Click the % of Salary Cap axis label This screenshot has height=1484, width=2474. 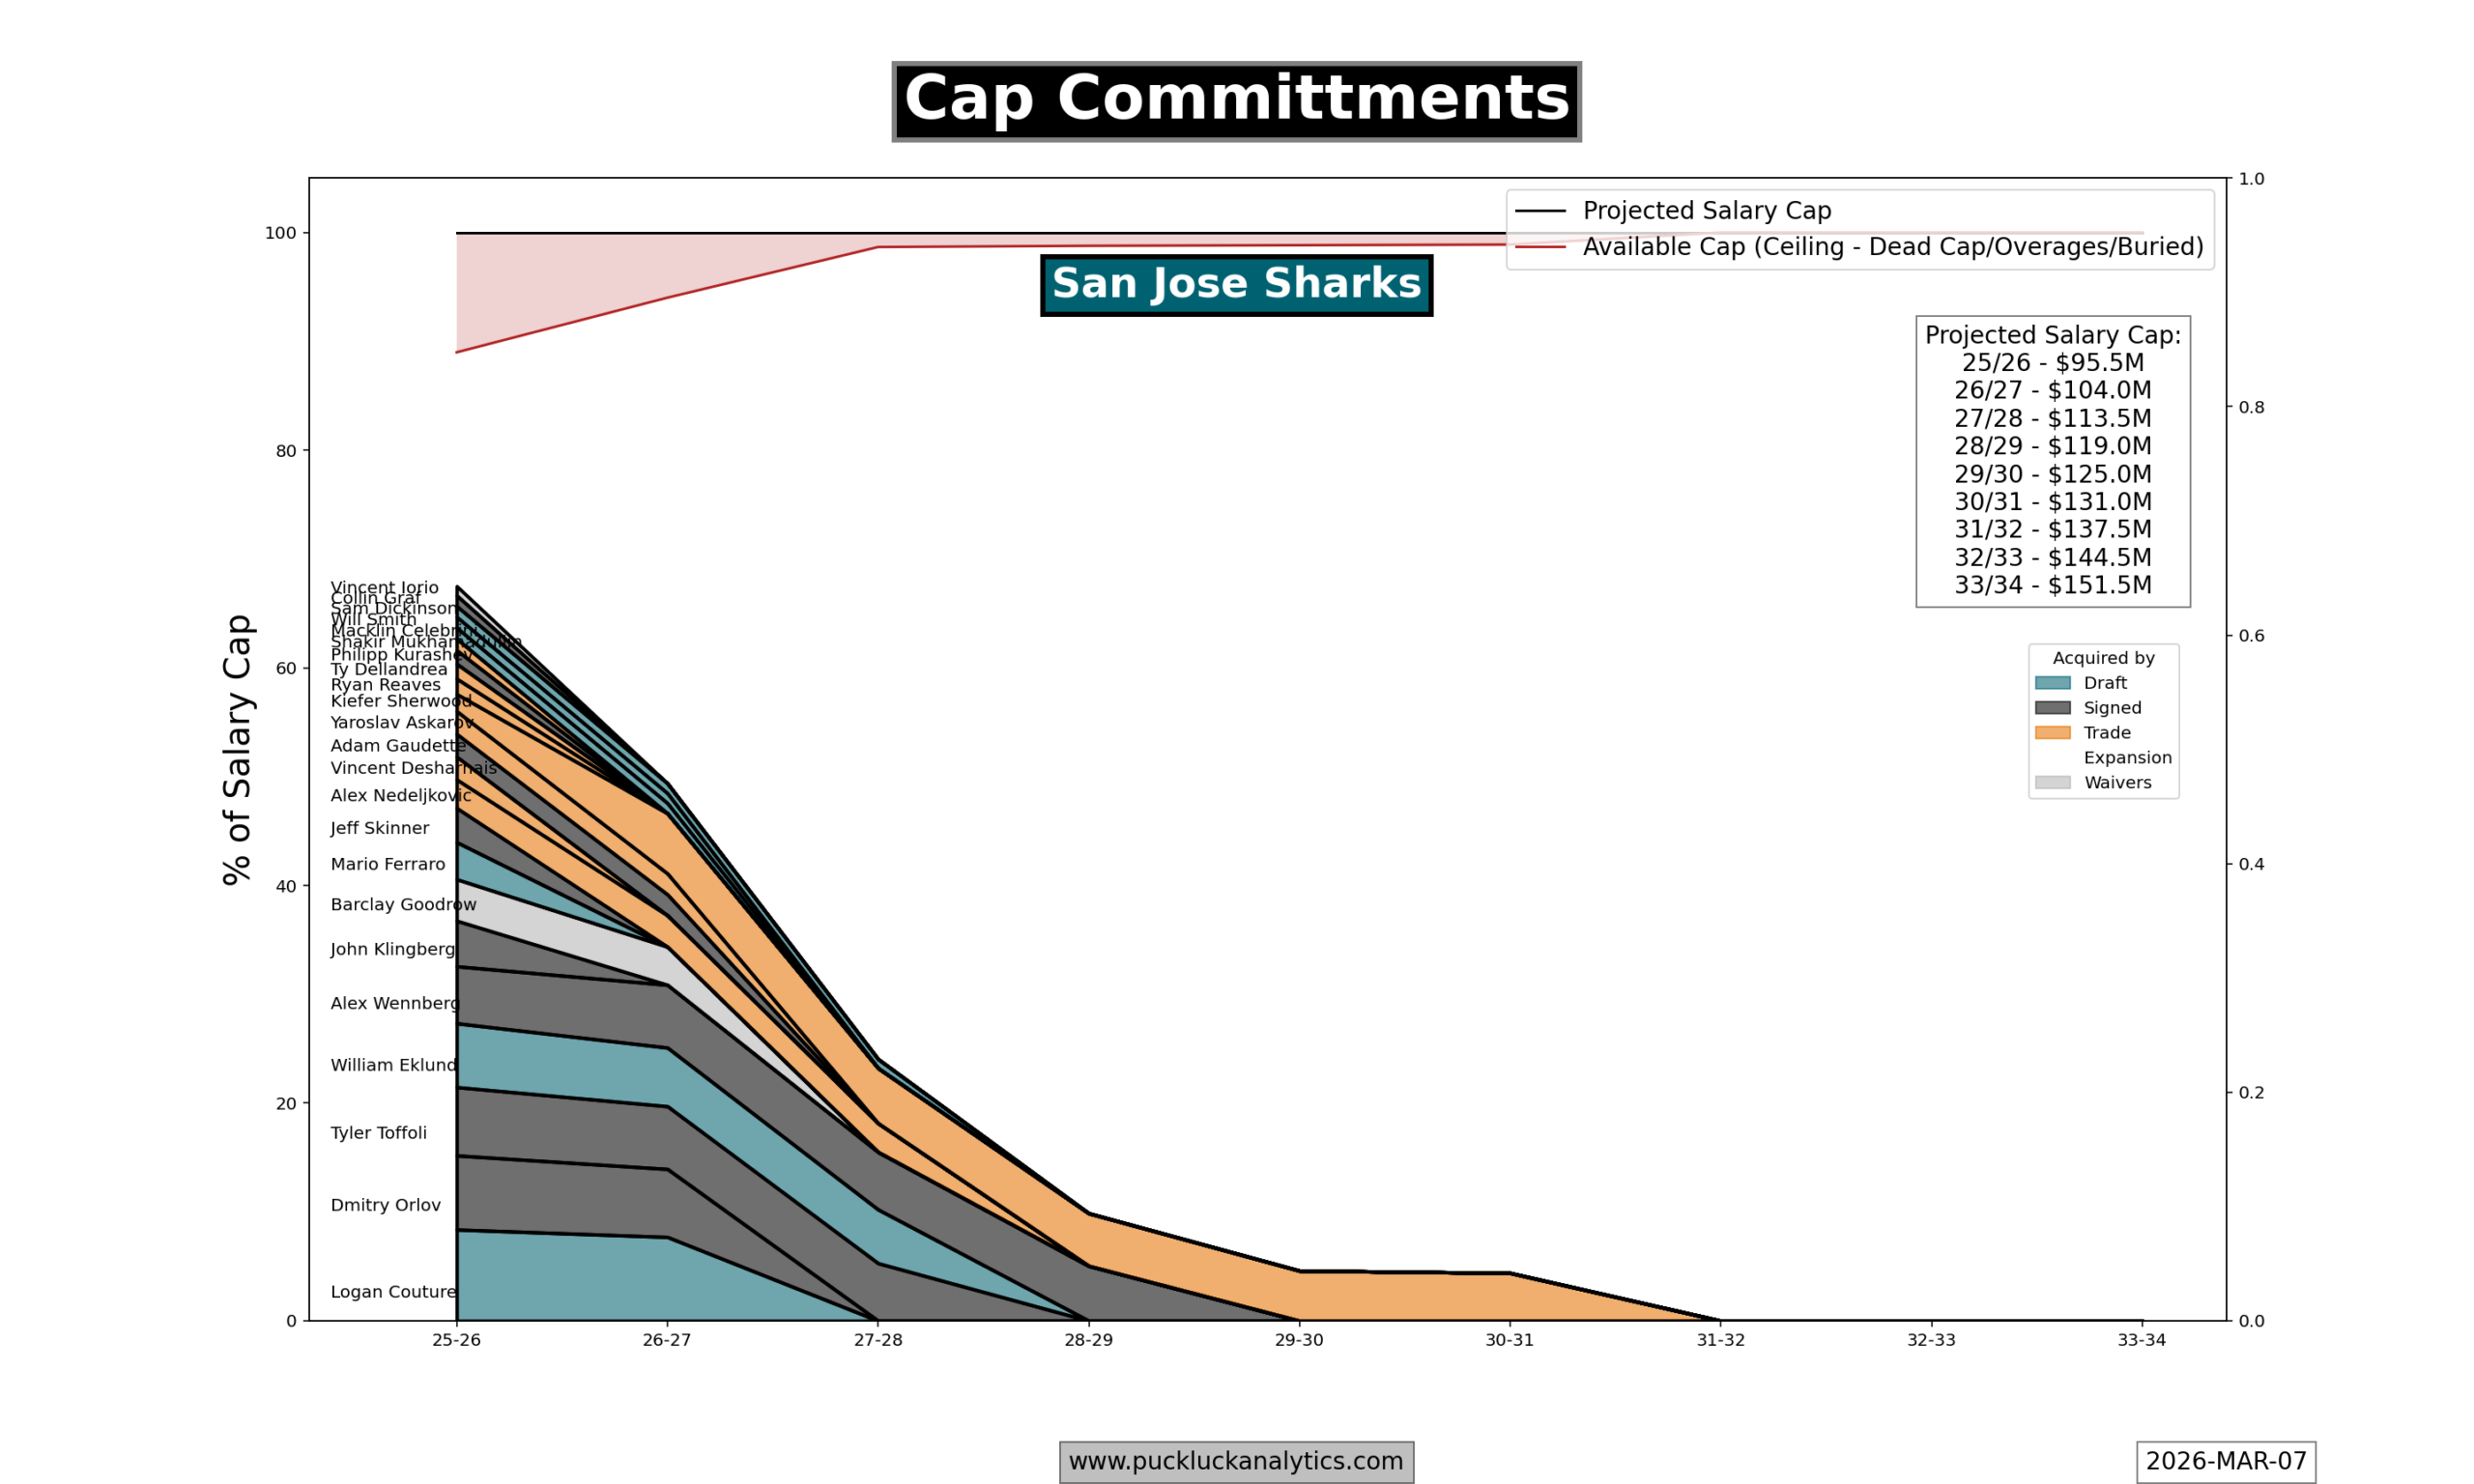[x=237, y=749]
